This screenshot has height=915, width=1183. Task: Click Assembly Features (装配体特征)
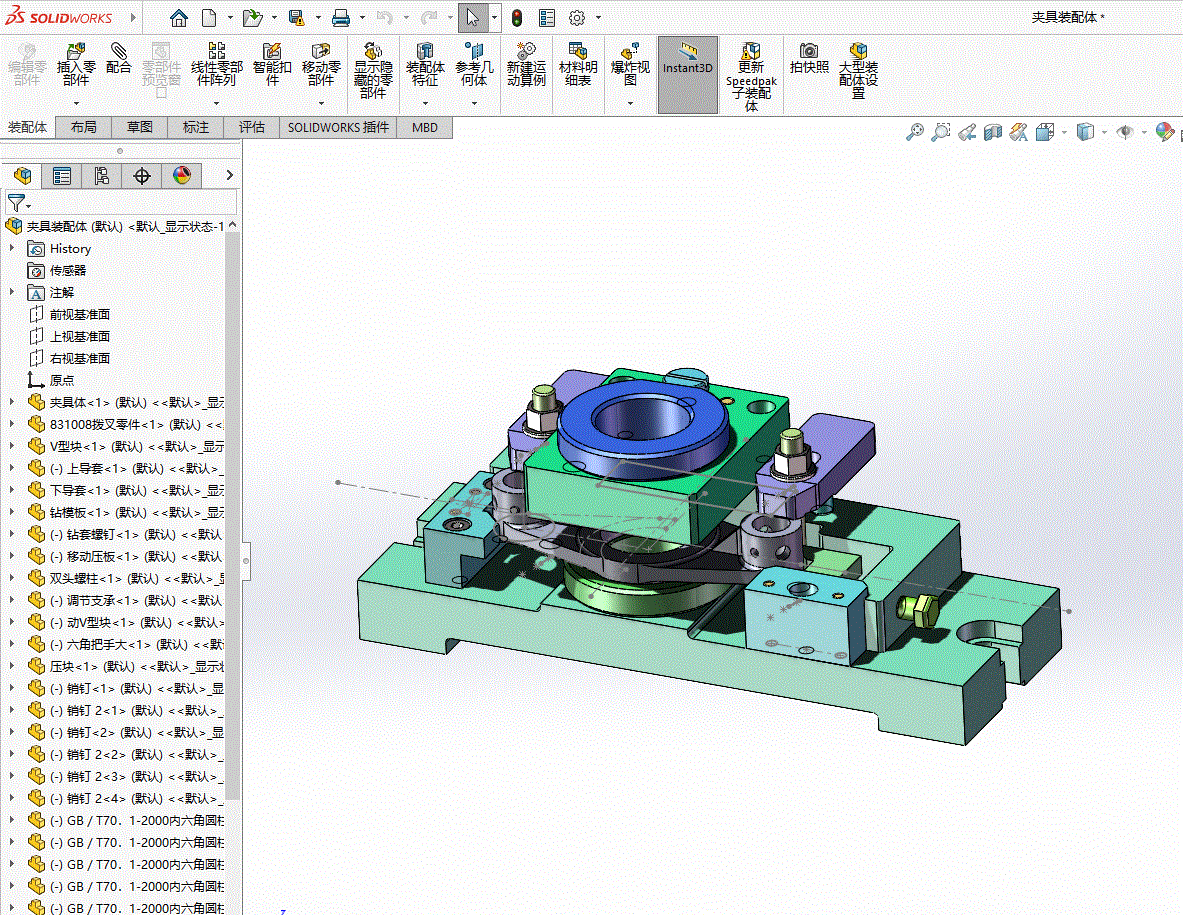425,66
